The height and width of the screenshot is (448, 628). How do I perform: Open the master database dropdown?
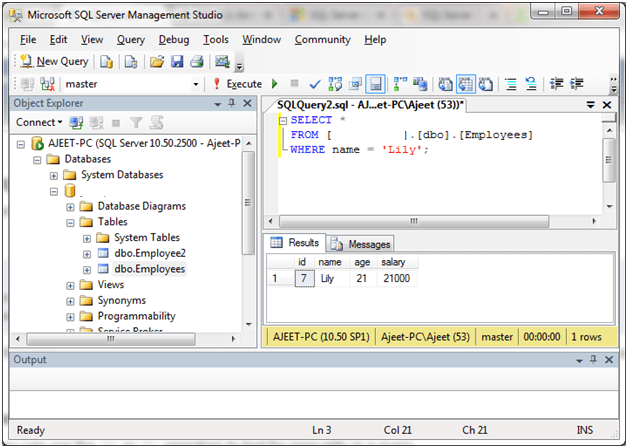point(196,85)
